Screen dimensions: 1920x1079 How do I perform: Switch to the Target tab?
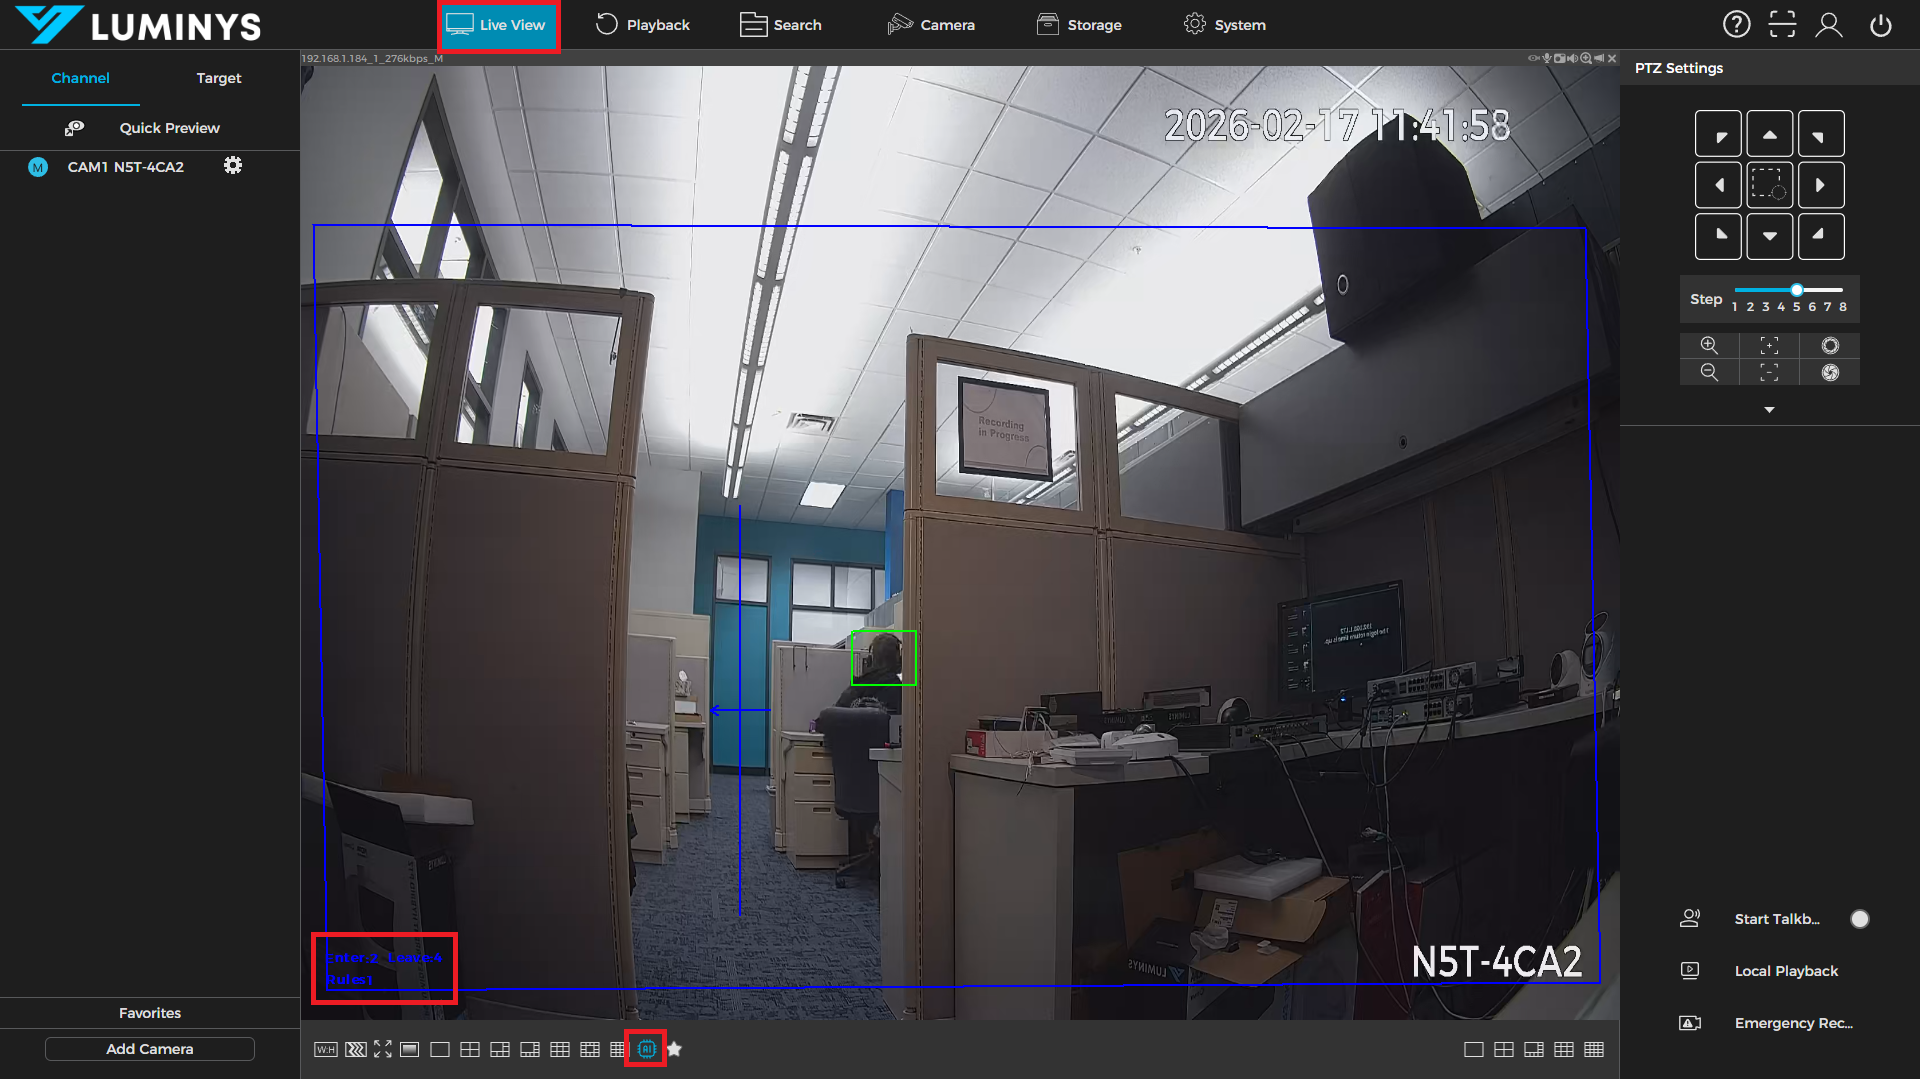pyautogui.click(x=218, y=78)
